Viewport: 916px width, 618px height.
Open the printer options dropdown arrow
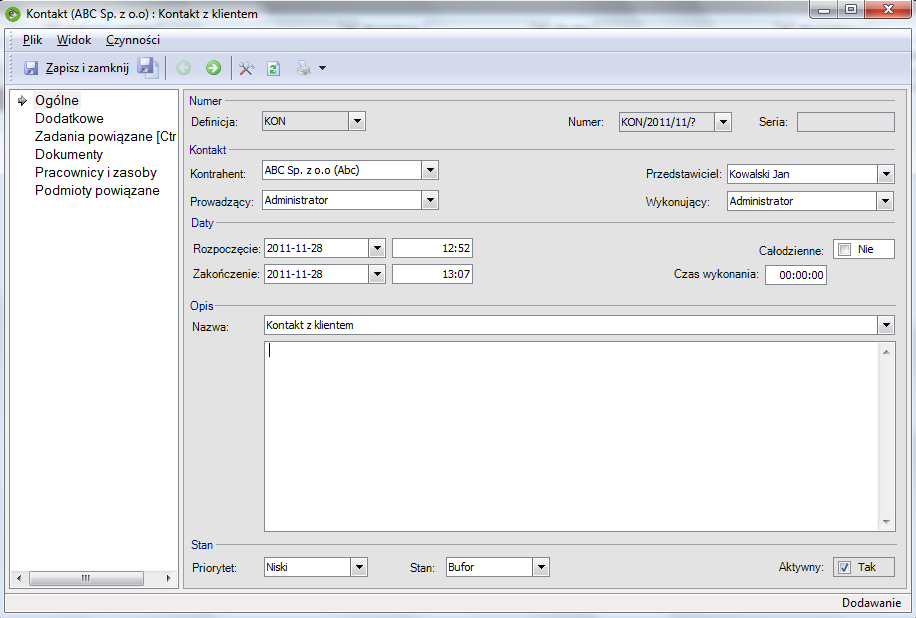click(322, 68)
